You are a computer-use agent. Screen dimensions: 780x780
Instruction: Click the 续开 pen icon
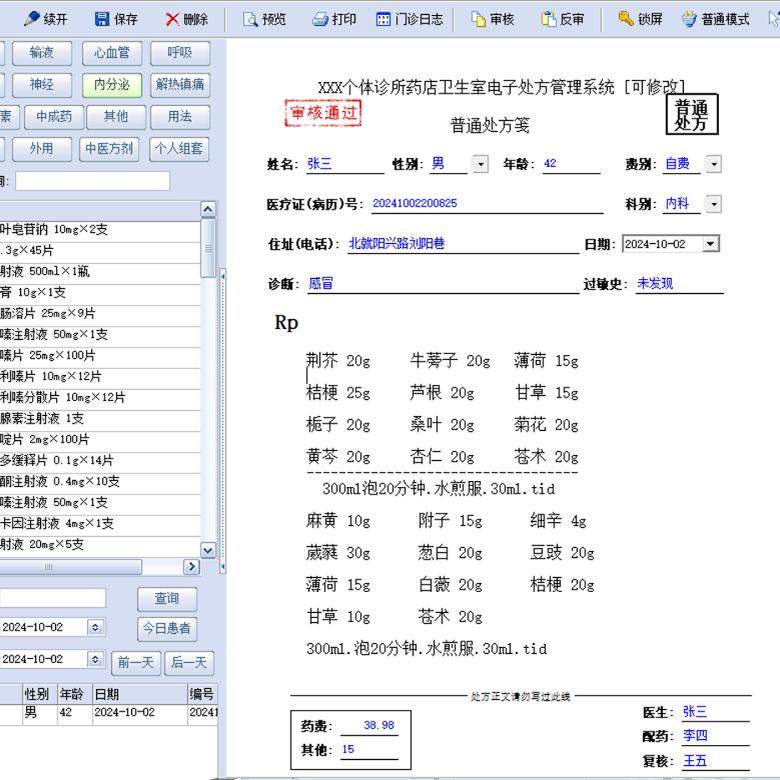pyautogui.click(x=32, y=18)
